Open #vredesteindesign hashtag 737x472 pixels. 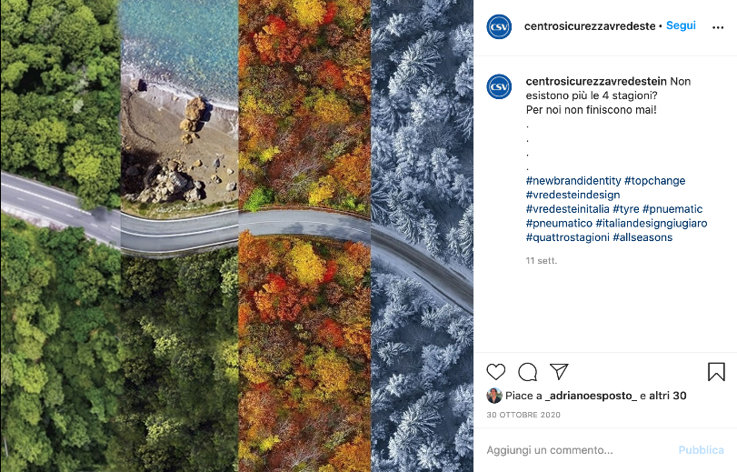(x=573, y=195)
